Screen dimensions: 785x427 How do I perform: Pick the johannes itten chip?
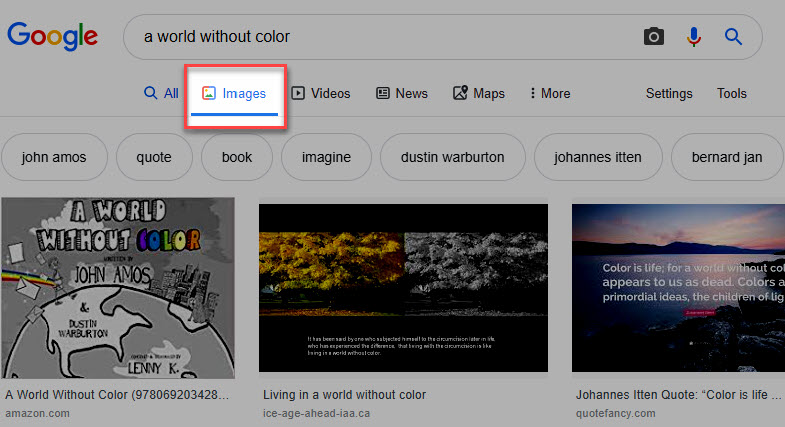[x=596, y=157]
